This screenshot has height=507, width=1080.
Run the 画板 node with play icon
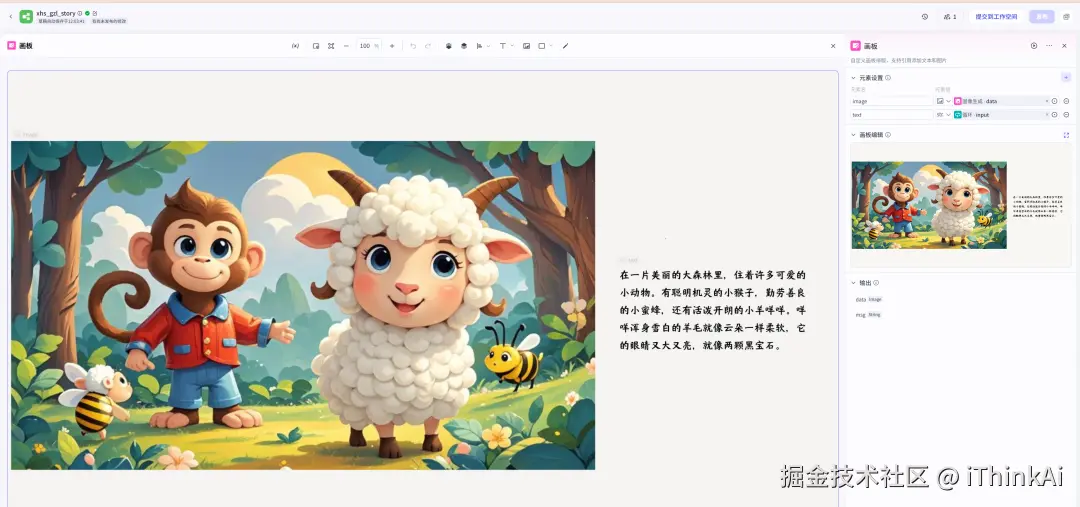pyautogui.click(x=1034, y=45)
